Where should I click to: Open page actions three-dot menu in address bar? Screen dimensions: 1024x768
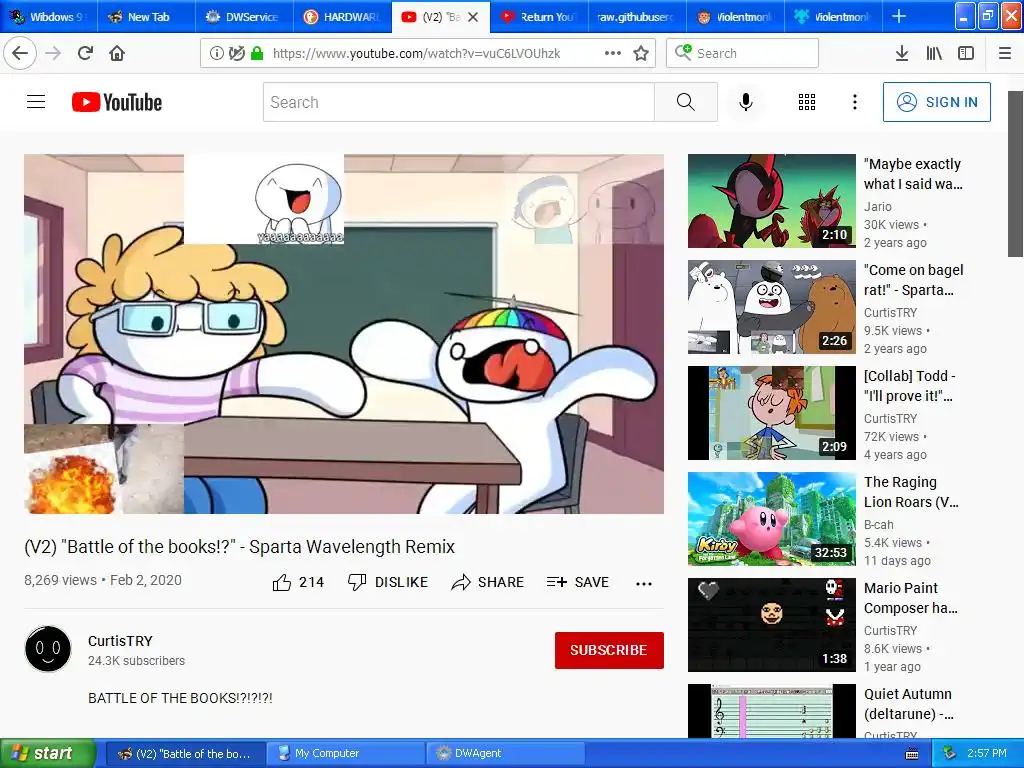(x=613, y=54)
